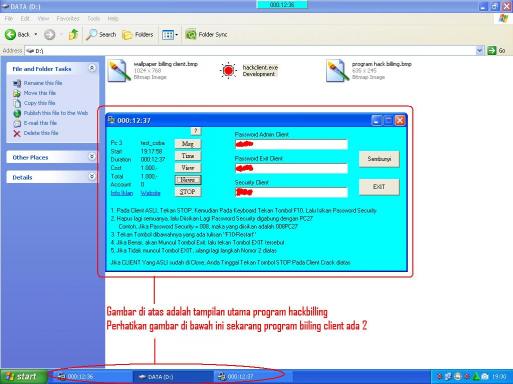Select hackclient.exe red icon
Viewport: 513px width, 384px height.
[228, 70]
